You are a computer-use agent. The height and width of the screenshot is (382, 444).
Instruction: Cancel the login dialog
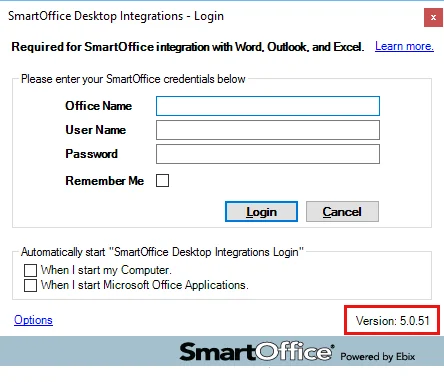pyautogui.click(x=342, y=211)
